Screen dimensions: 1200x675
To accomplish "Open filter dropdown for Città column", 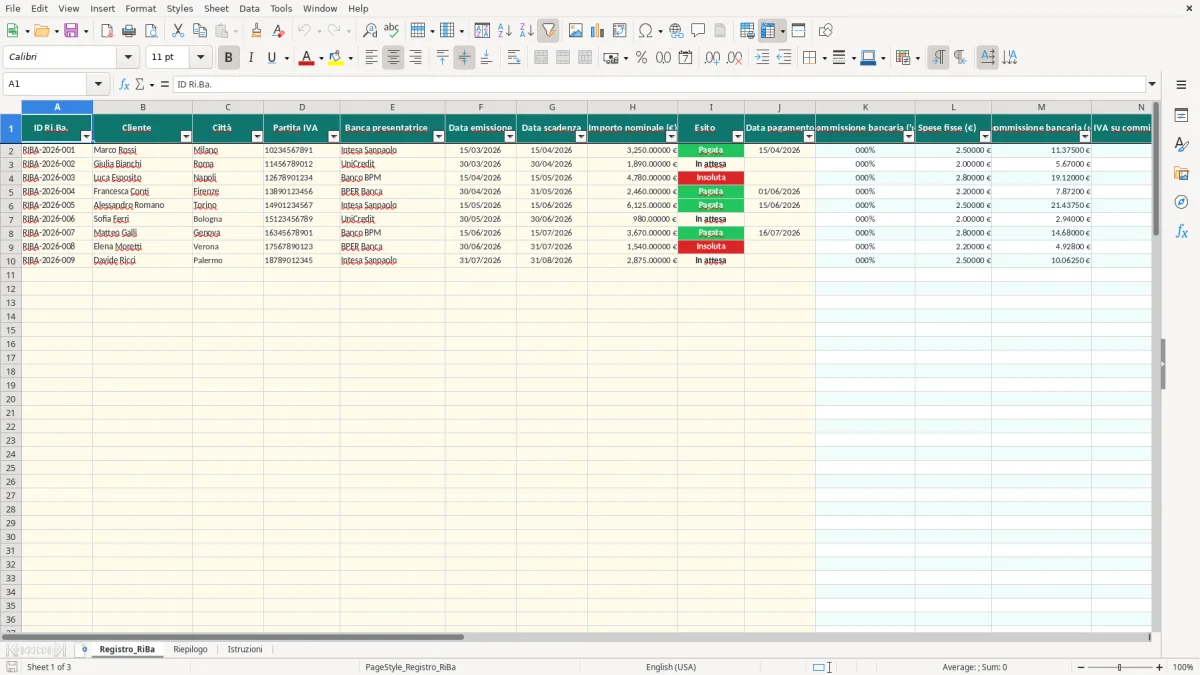I will click(x=257, y=136).
